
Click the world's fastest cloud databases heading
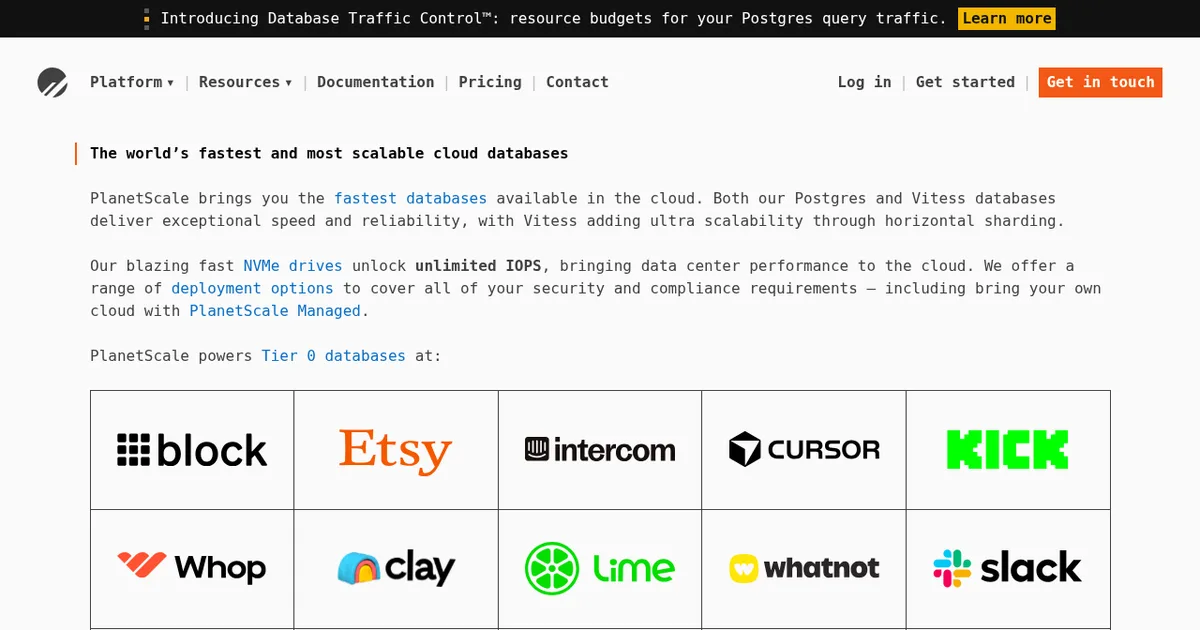pos(329,153)
